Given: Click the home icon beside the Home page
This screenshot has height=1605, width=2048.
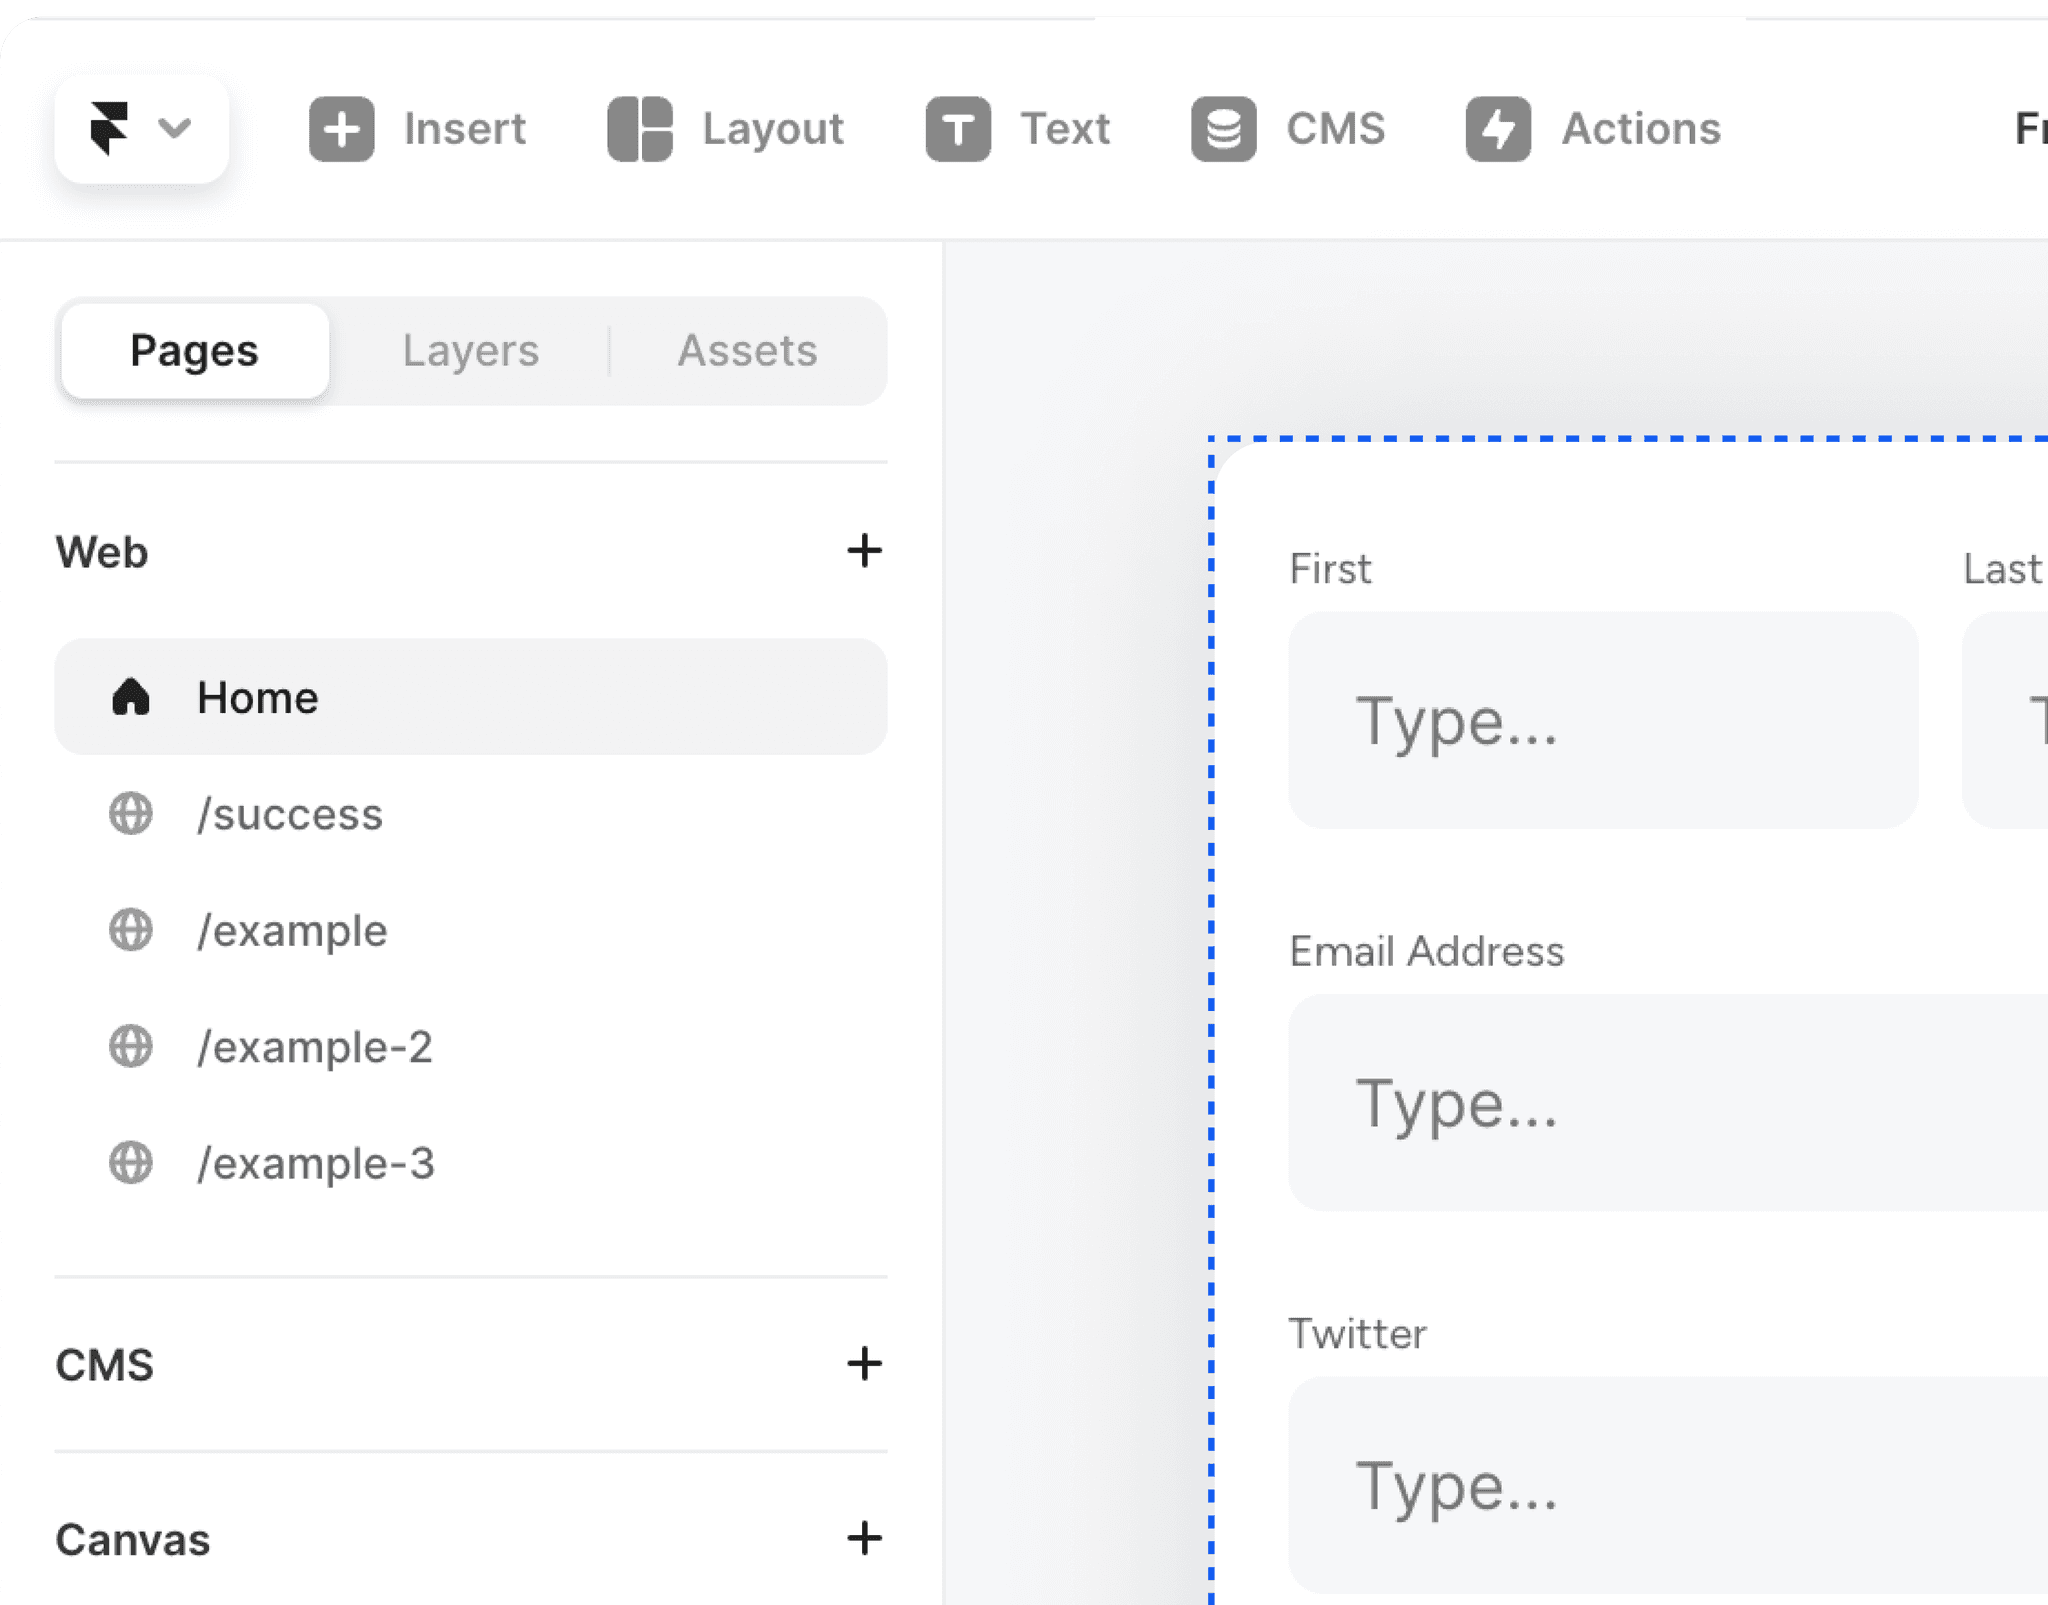Looking at the screenshot, I should coord(132,697).
